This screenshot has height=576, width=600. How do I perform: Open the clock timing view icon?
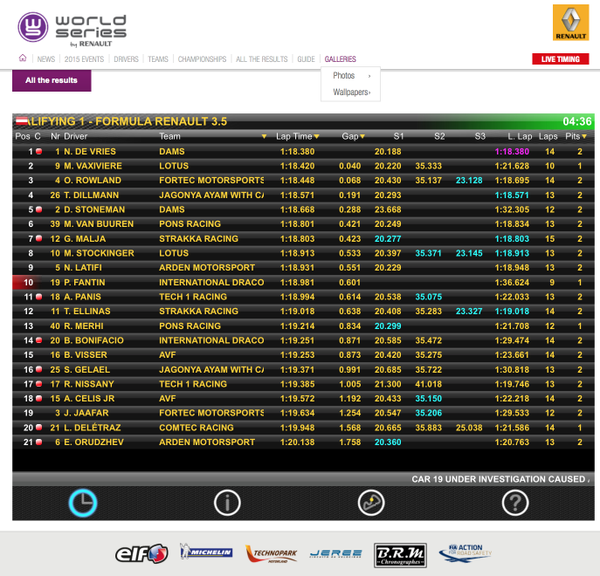[83, 503]
